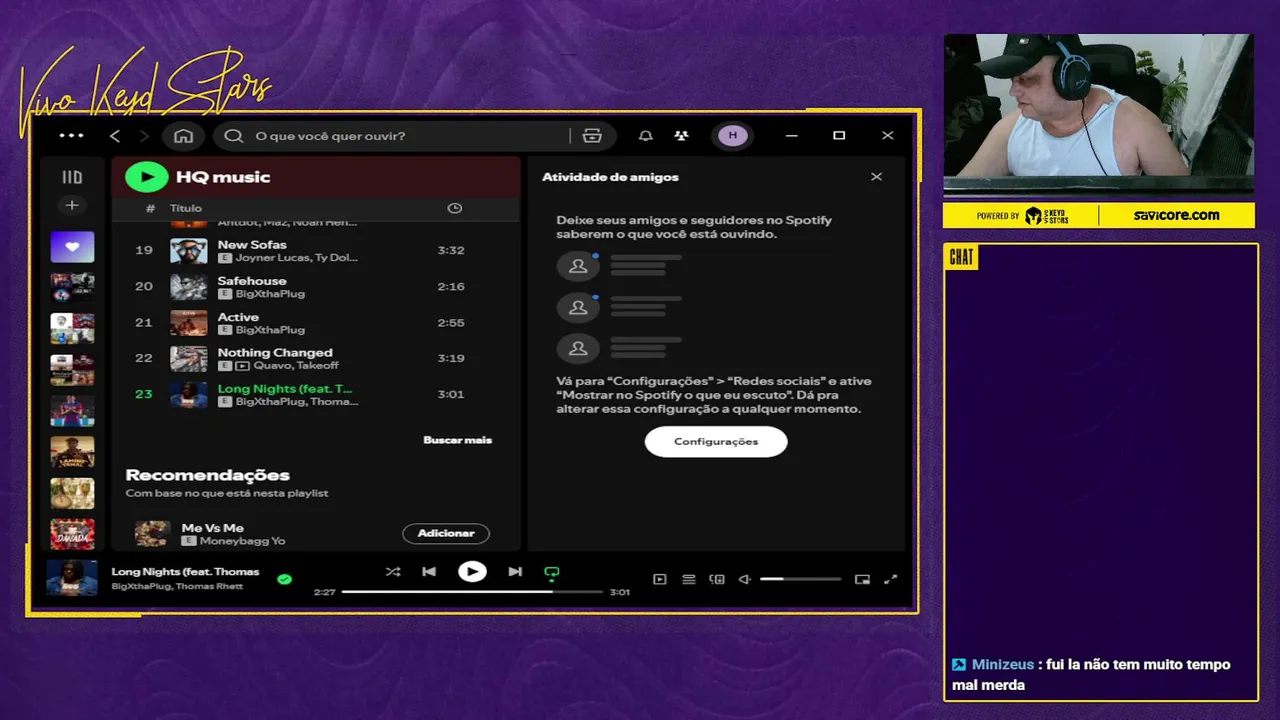
Task: Click the New Sofas album cover
Action: click(x=189, y=250)
